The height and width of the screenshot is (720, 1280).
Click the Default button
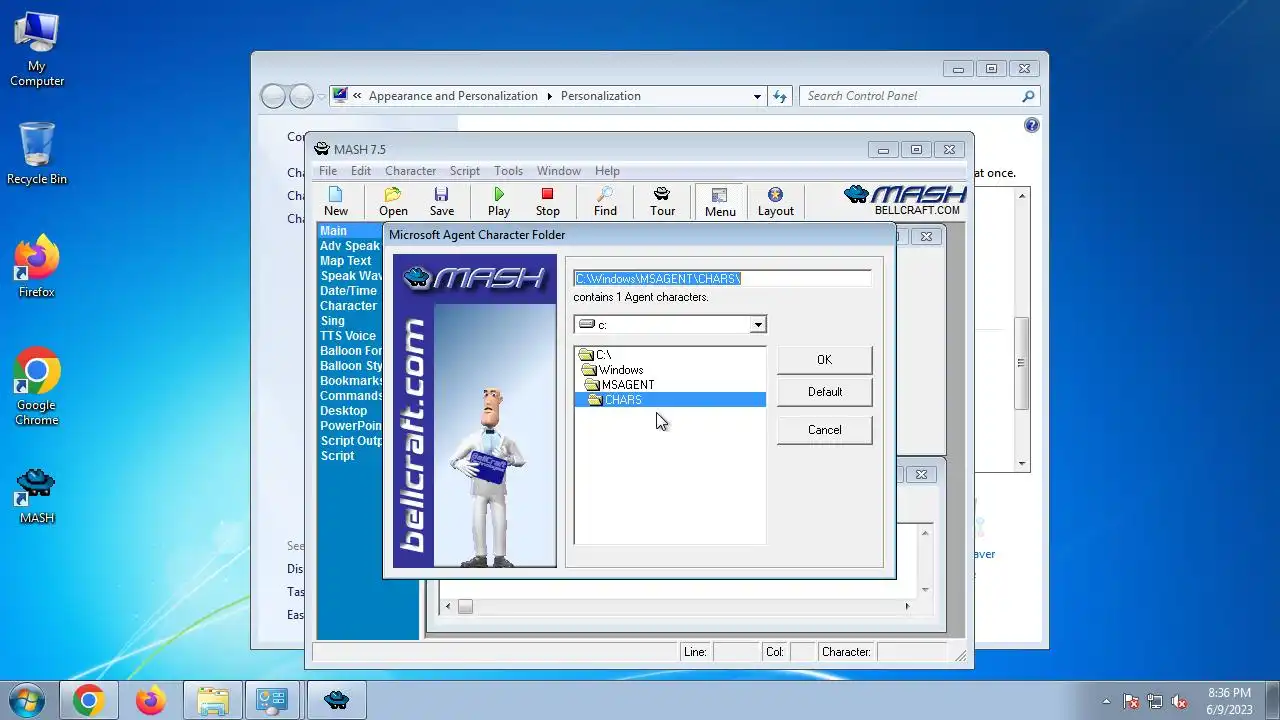pos(824,392)
